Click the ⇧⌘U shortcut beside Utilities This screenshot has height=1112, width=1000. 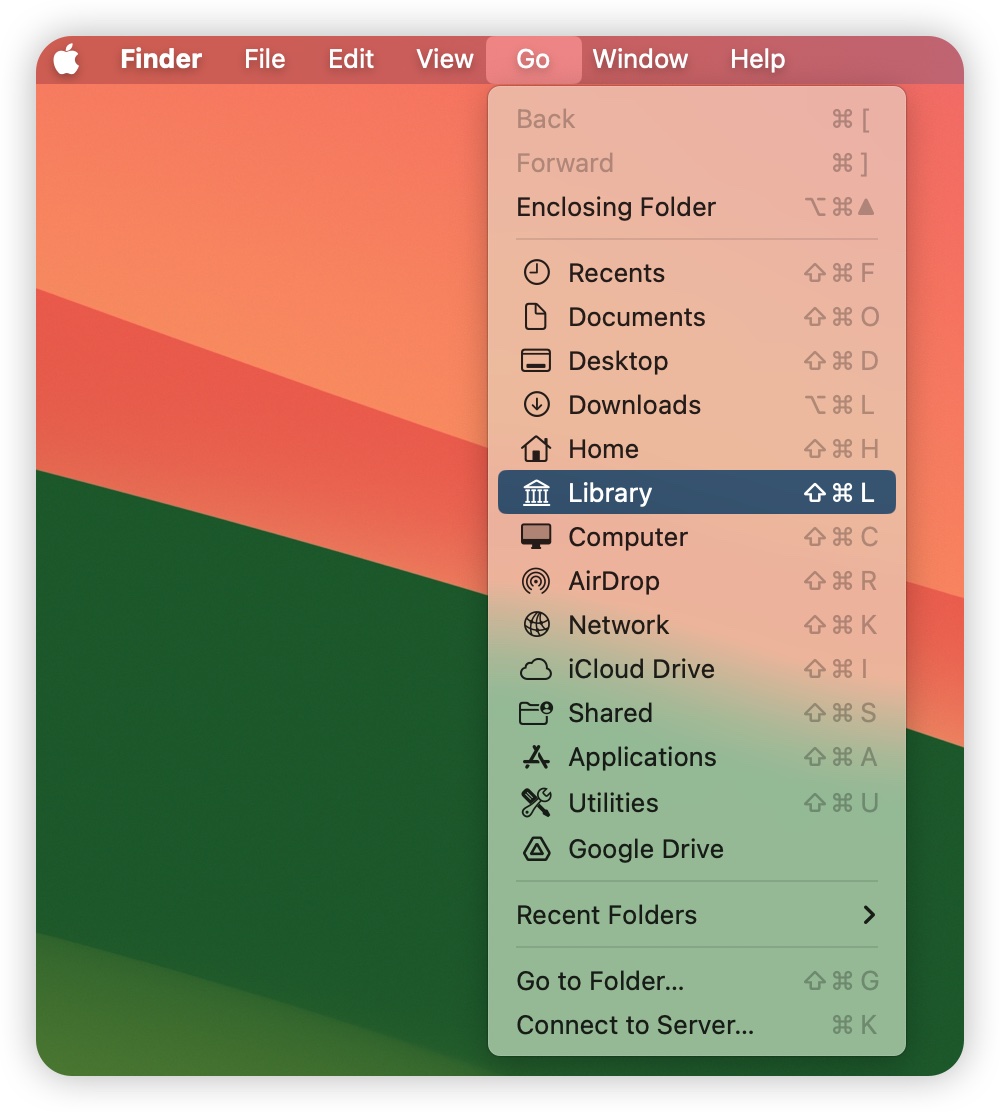(x=841, y=802)
